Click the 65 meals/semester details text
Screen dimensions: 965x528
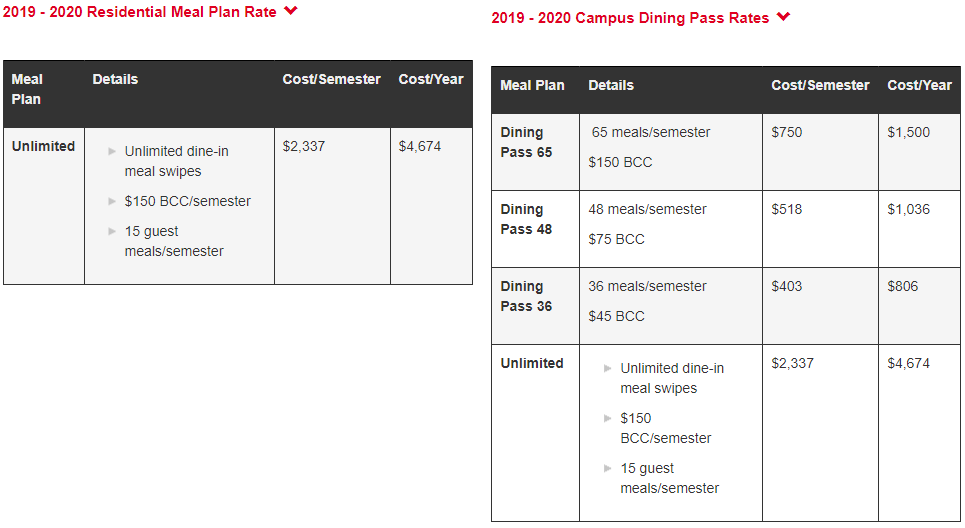click(651, 132)
